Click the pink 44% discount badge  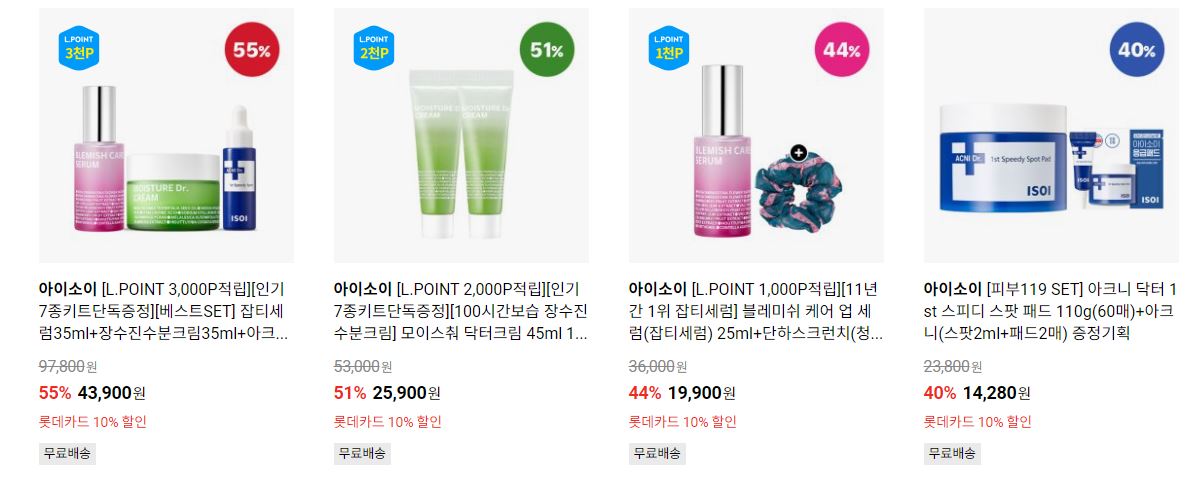[841, 49]
